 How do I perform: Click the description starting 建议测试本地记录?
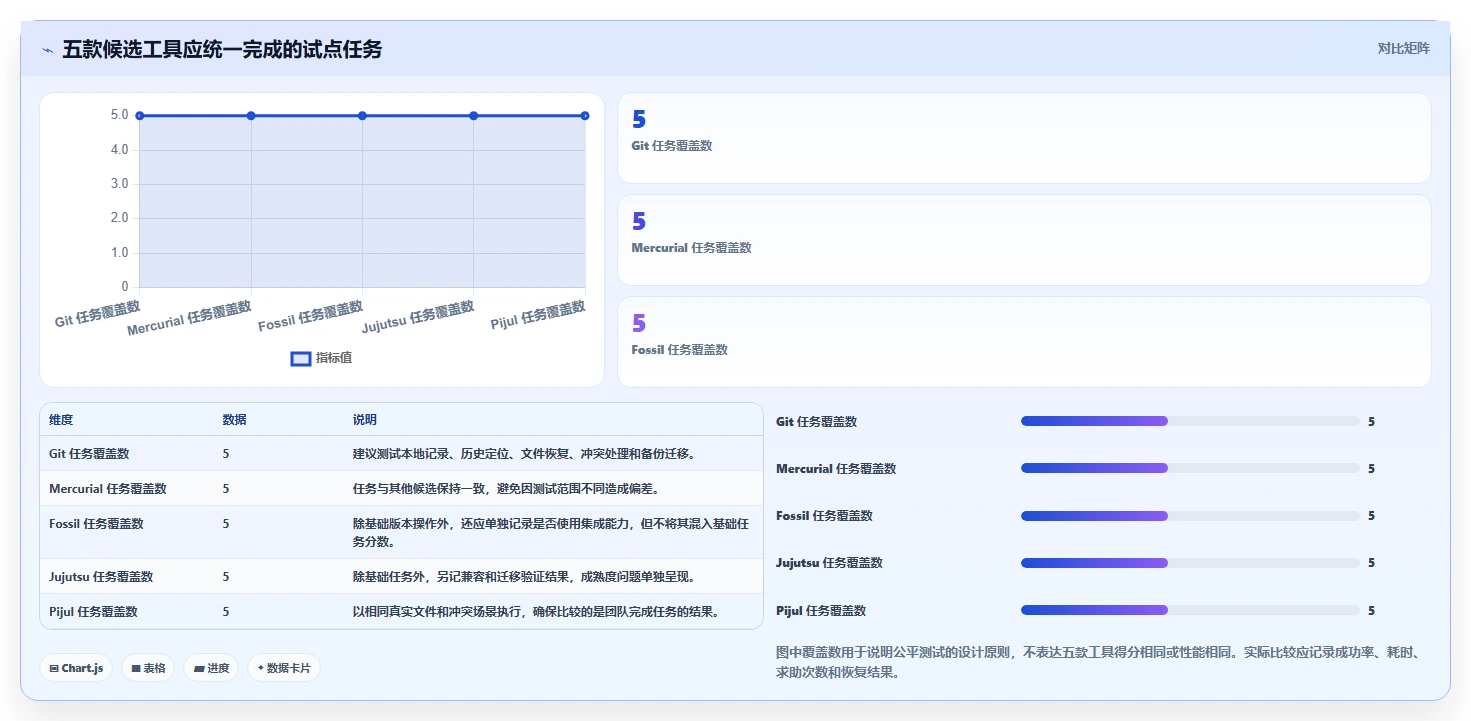[524, 454]
